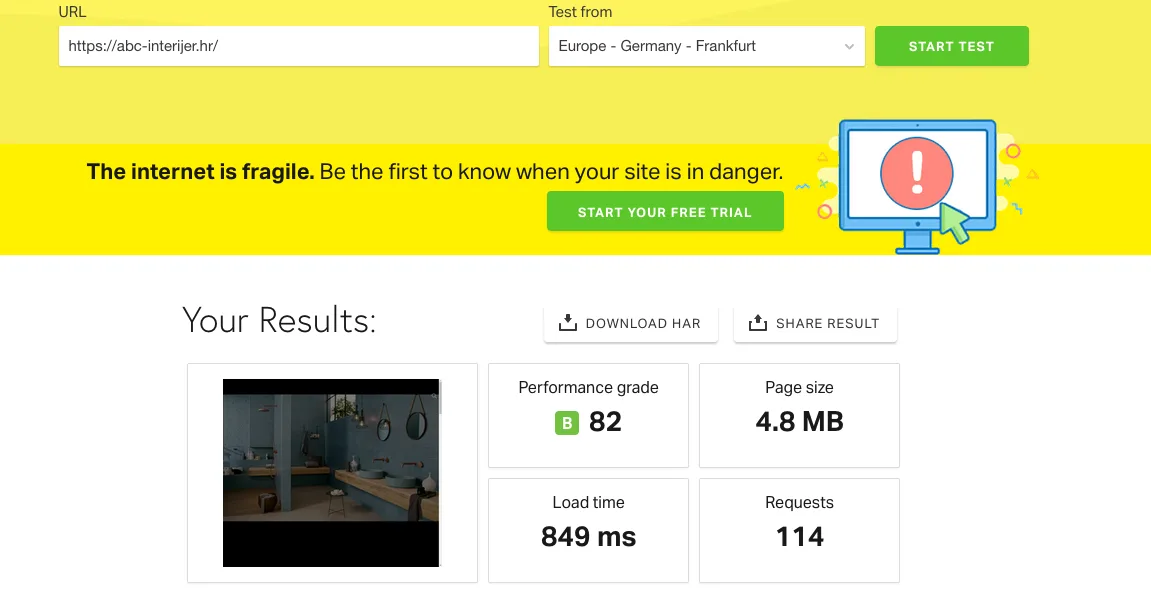The image size is (1151, 603).
Task: Click 'The internet is fragile' banner text
Action: click(200, 172)
